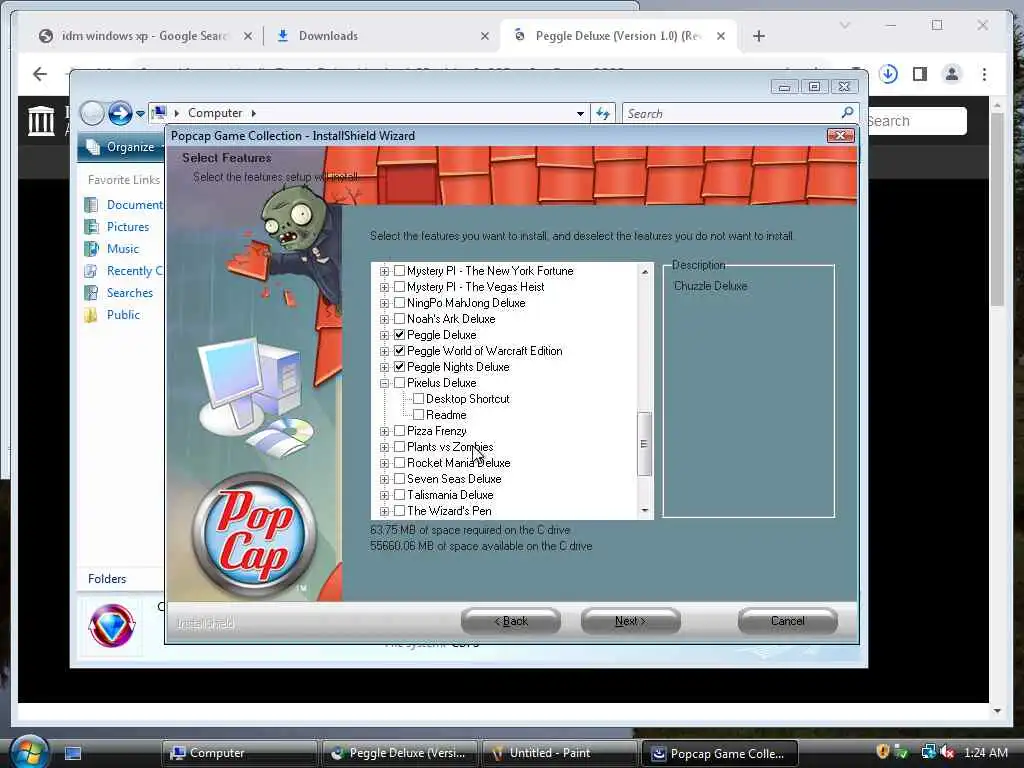Click the Next button in wizard
The height and width of the screenshot is (768, 1024).
[630, 621]
